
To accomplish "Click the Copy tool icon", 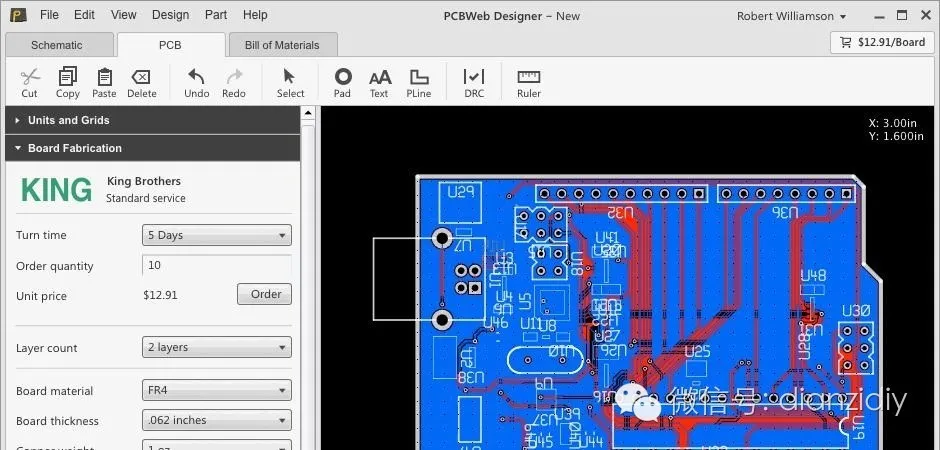I will [68, 76].
